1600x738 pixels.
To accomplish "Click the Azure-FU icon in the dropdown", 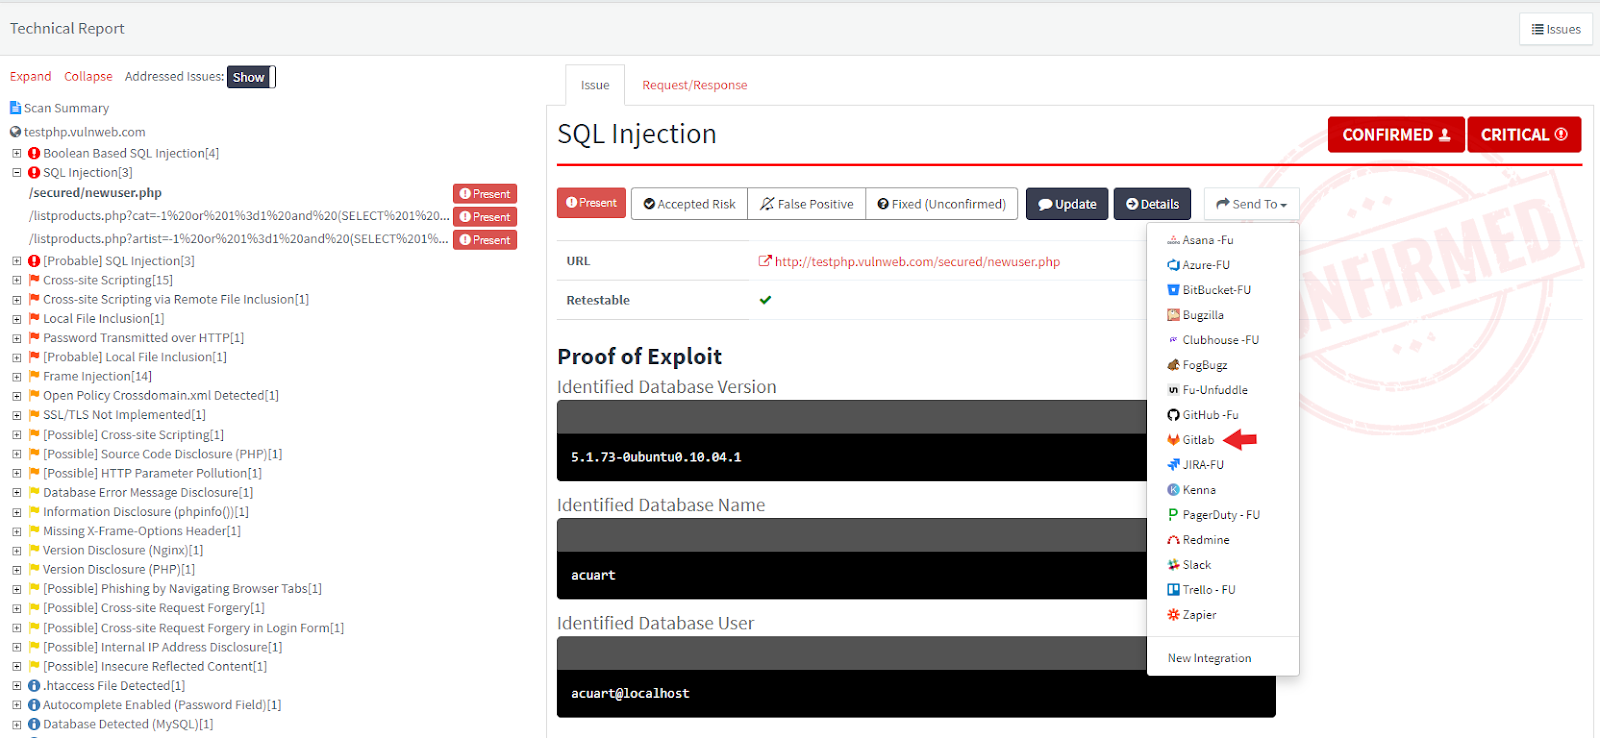I will 1173,265.
